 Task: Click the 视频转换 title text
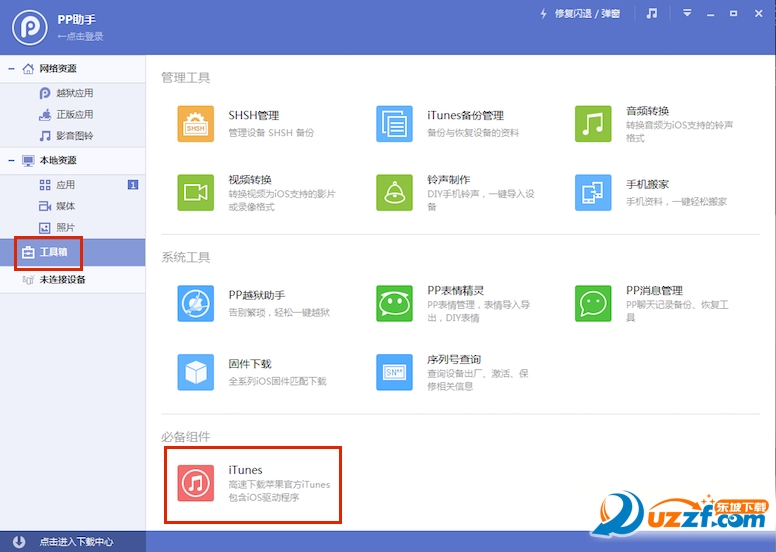pyautogui.click(x=250, y=180)
